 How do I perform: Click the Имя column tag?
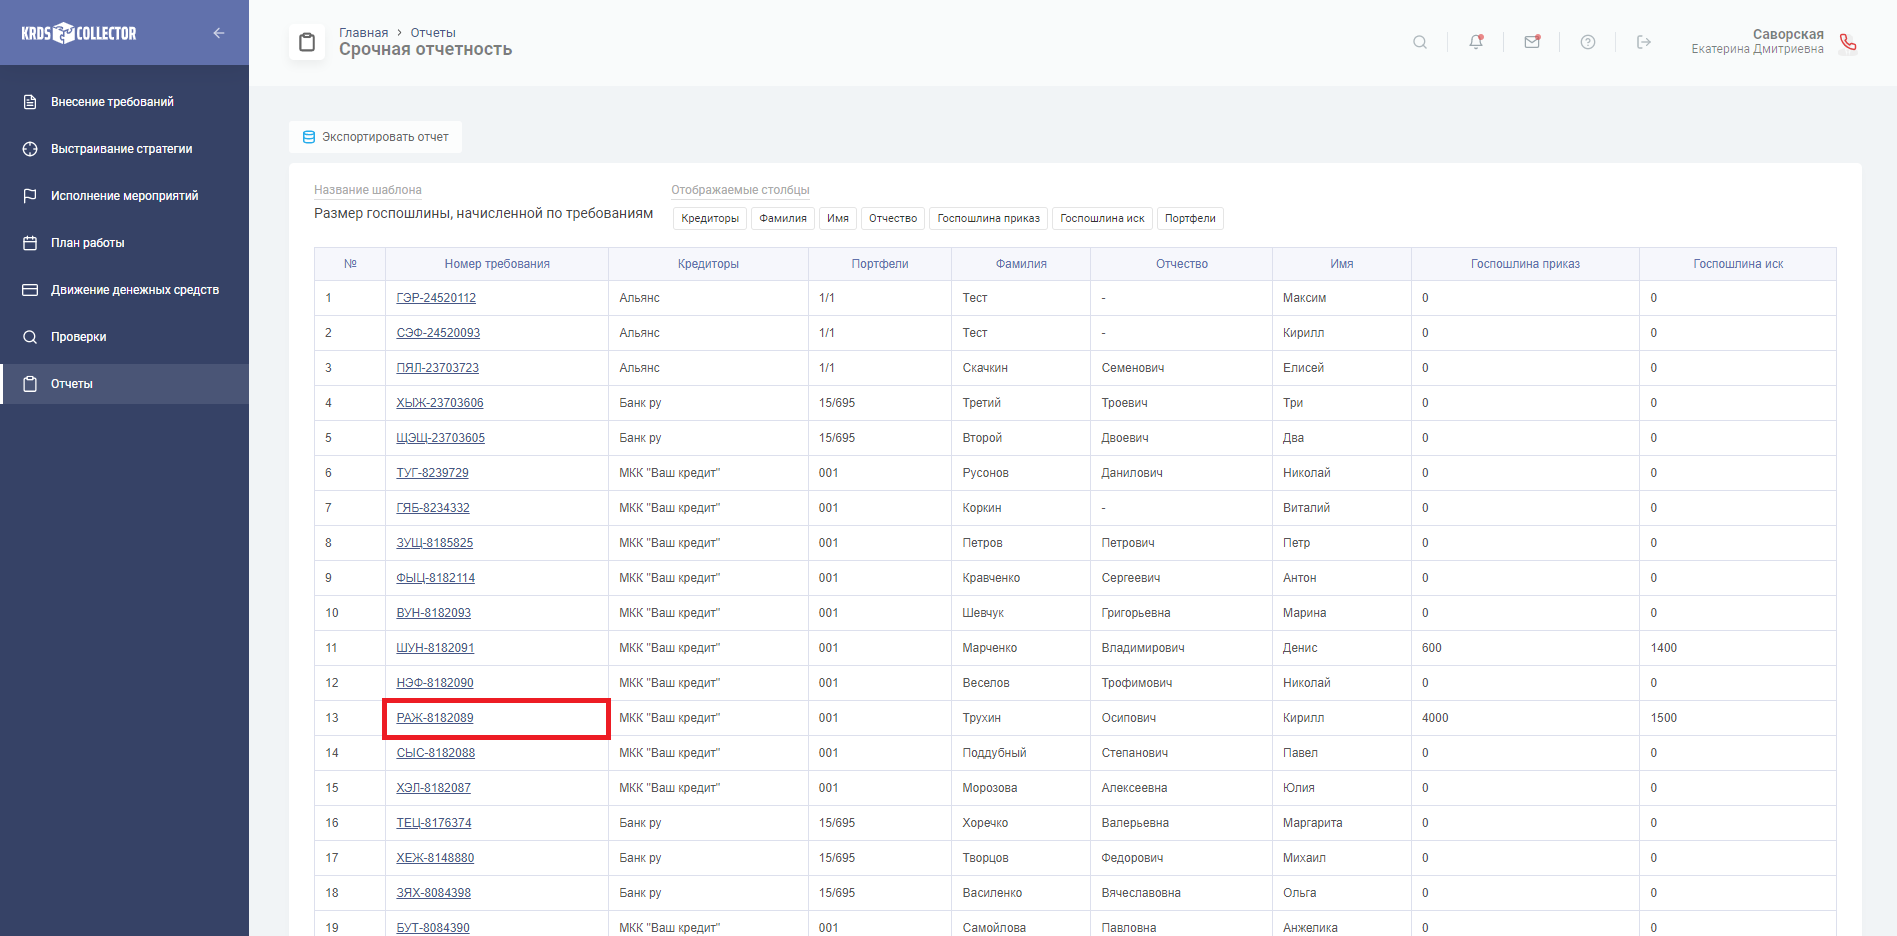[838, 218]
